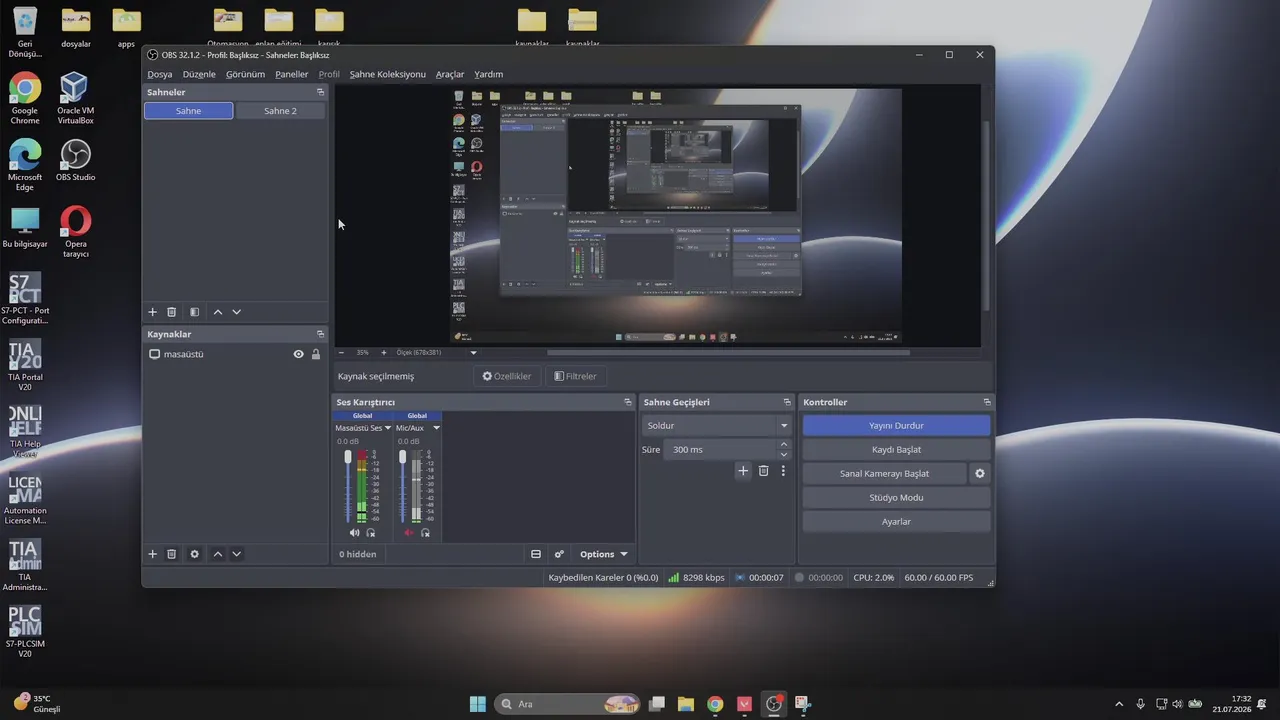Open transition properties three-dot menu
This screenshot has width=1280, height=720.
pyautogui.click(x=783, y=471)
